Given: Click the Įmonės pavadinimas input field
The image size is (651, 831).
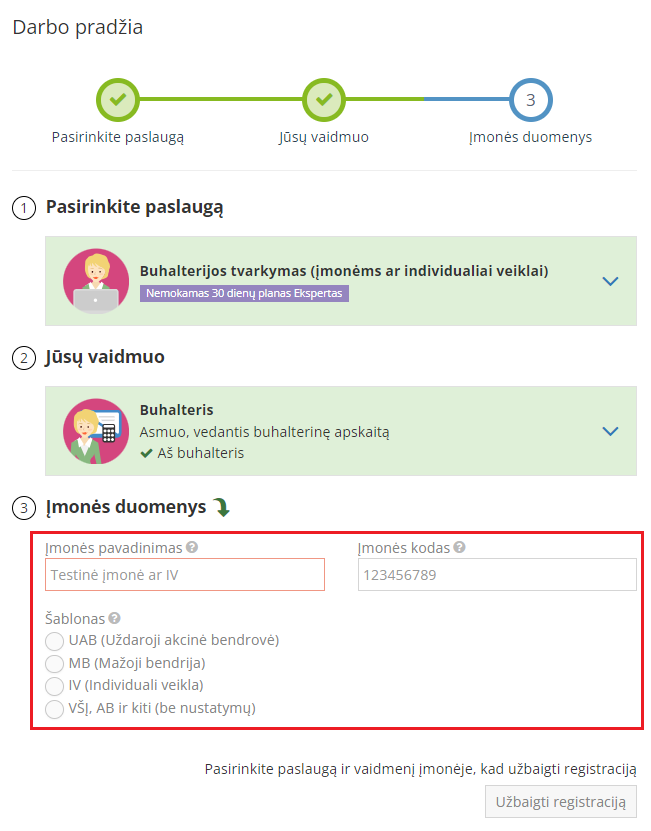Looking at the screenshot, I should coord(185,574).
